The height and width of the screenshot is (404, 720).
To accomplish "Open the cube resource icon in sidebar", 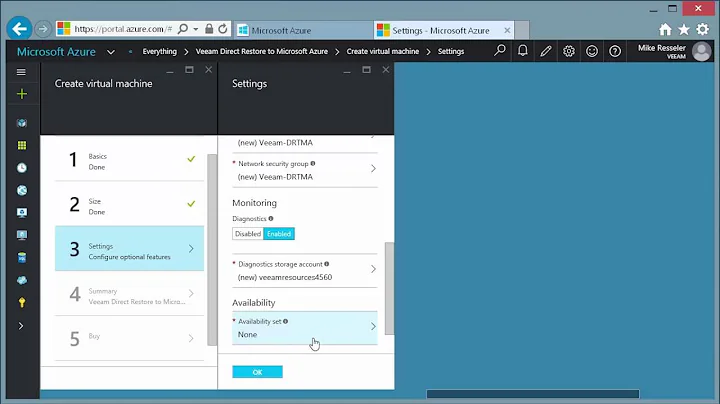I will click(22, 123).
